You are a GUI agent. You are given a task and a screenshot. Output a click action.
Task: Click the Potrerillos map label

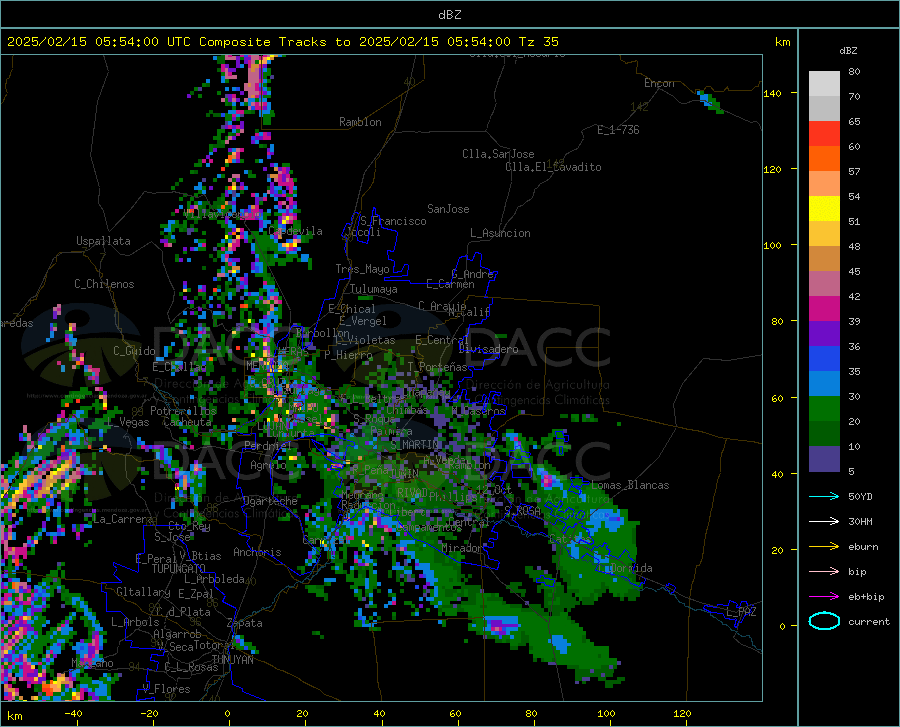(183, 411)
